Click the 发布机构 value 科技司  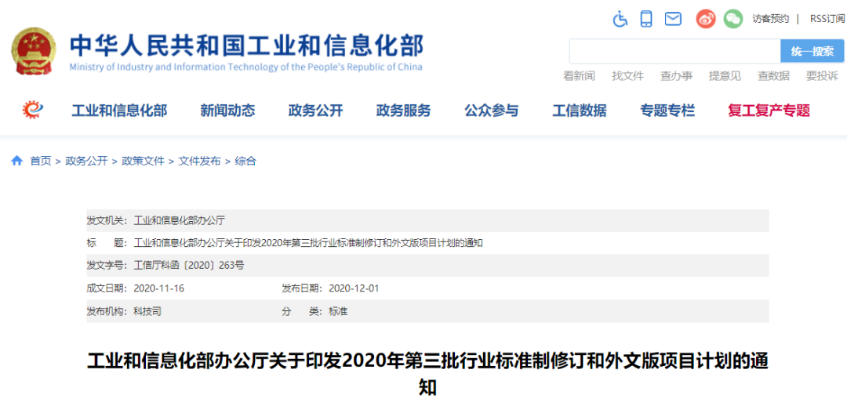tap(148, 312)
